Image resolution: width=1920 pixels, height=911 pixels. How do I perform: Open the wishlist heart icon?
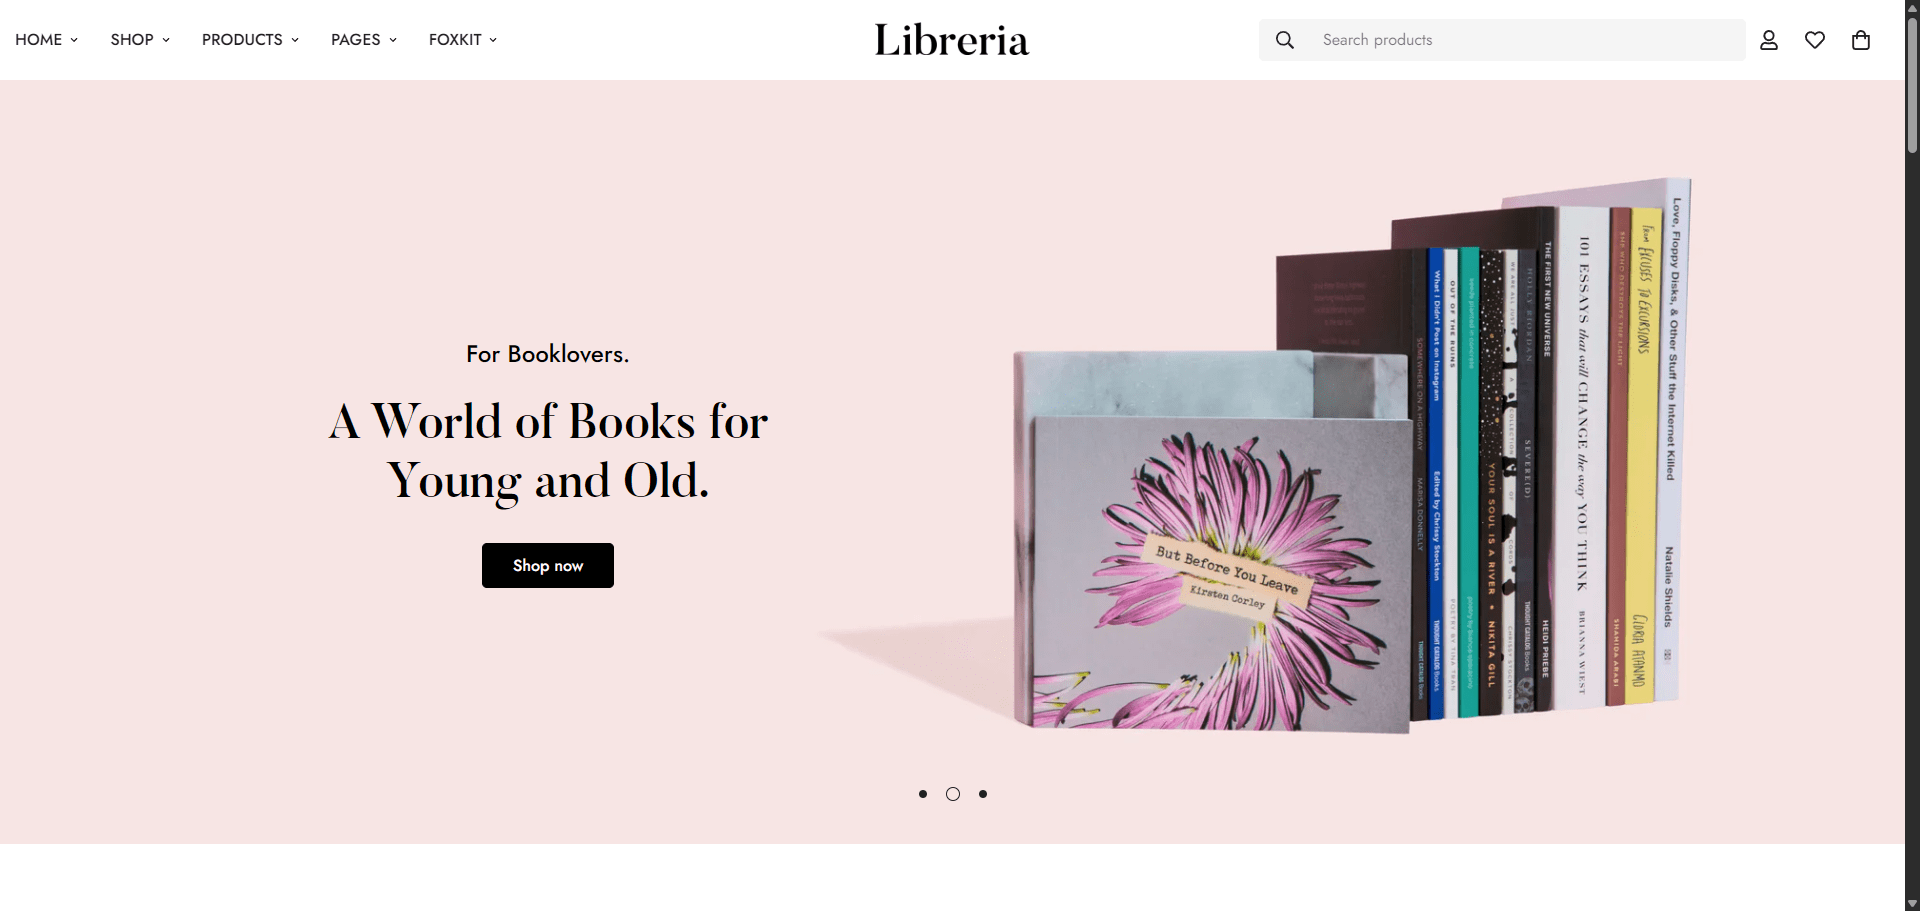1815,40
